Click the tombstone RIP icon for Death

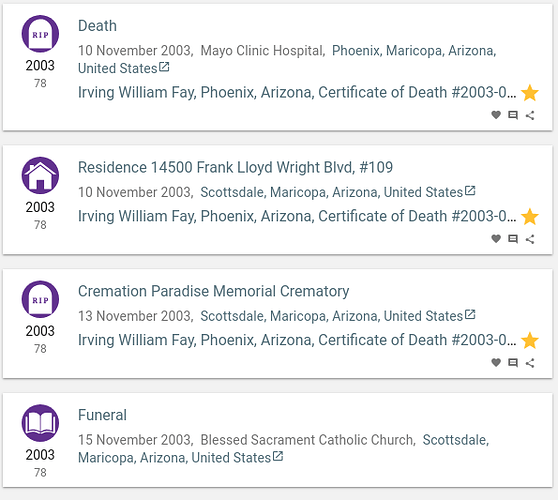point(40,34)
